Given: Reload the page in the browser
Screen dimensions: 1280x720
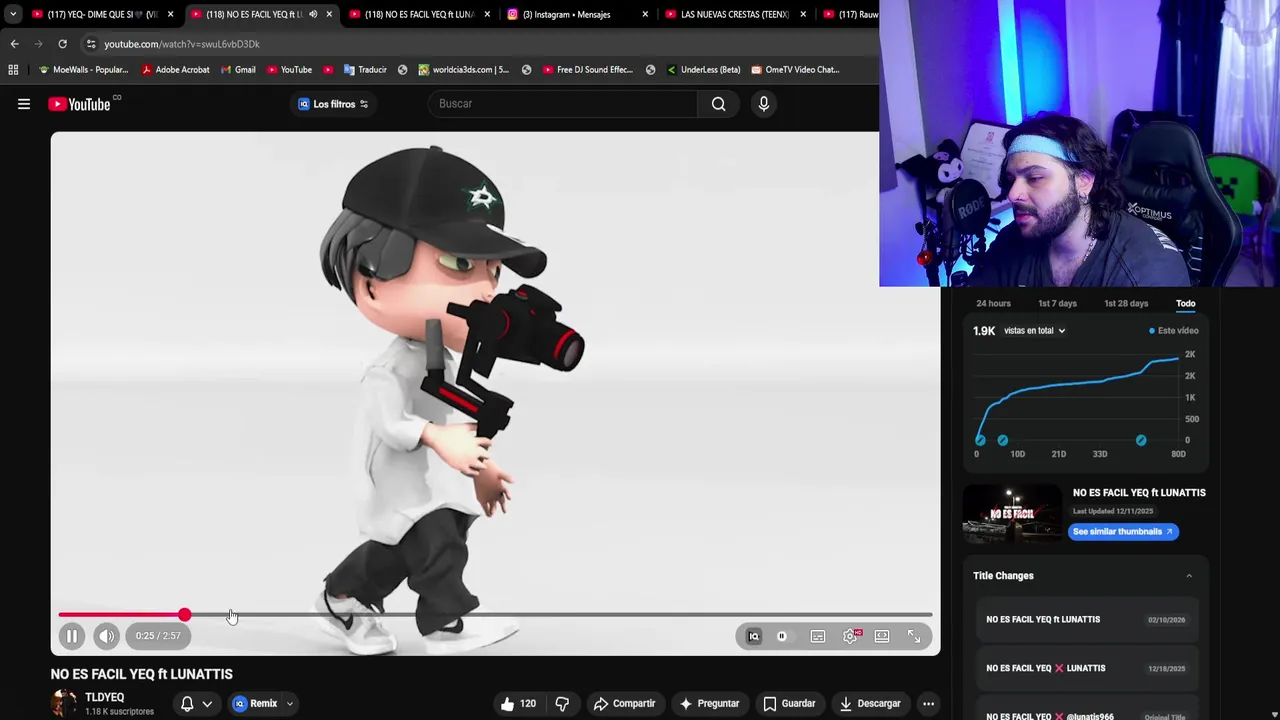Looking at the screenshot, I should coord(62,44).
